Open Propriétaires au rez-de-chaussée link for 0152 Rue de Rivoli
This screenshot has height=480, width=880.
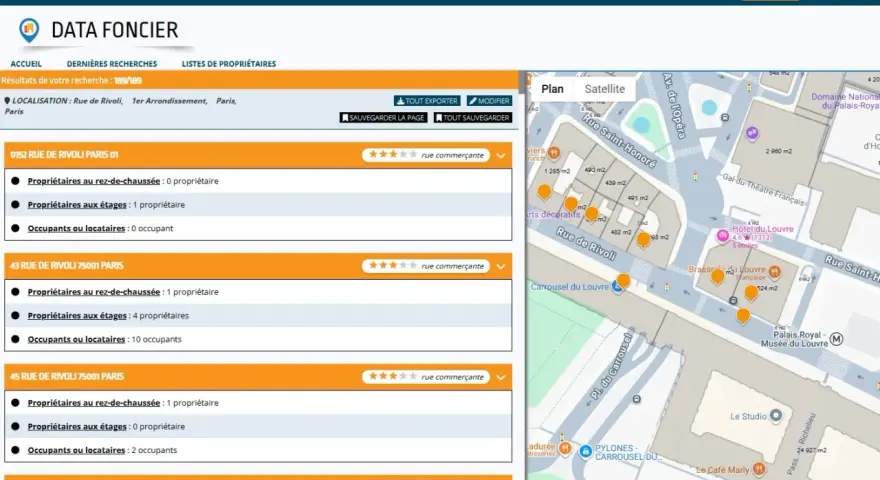[94, 181]
